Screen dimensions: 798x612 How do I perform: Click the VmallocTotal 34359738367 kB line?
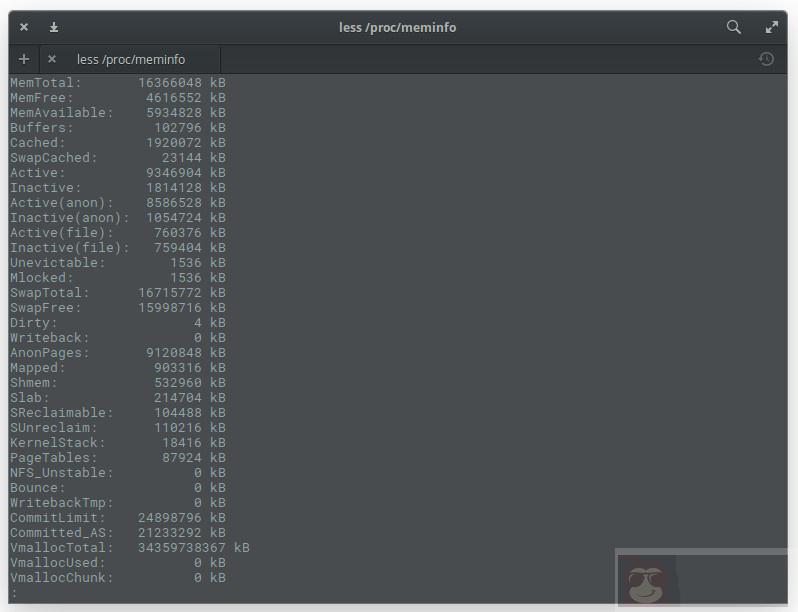[130, 548]
